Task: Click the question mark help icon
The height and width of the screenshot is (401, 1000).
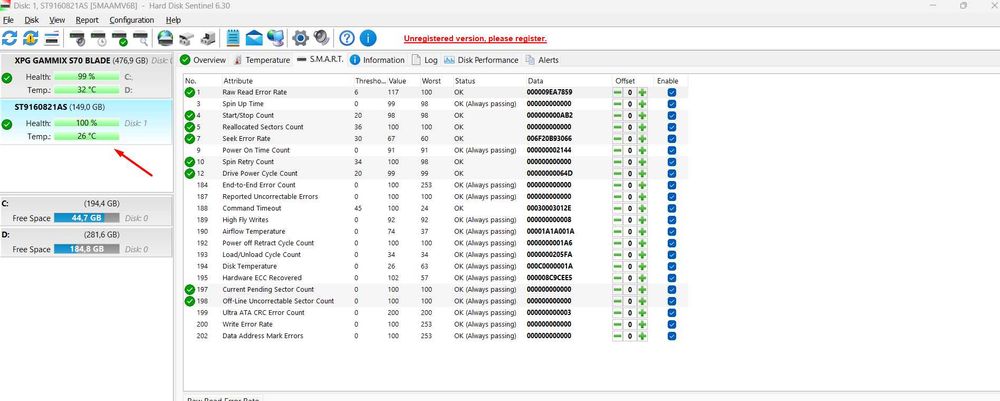Action: 346,38
